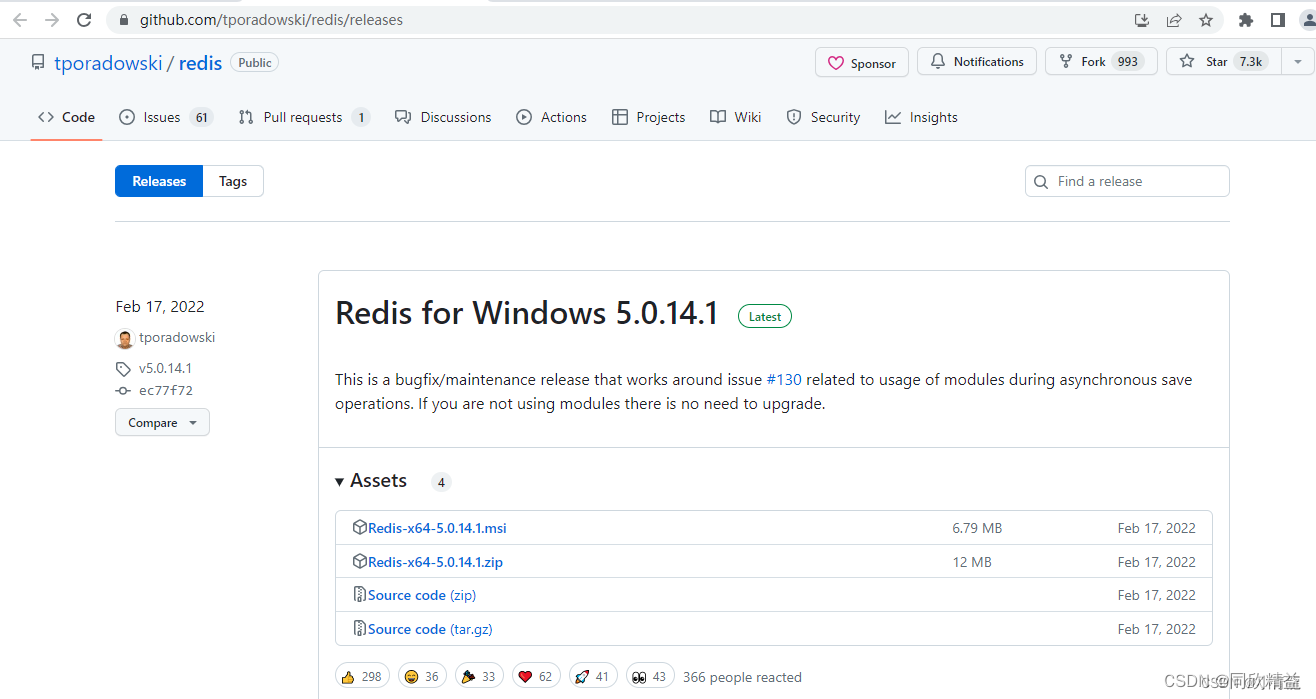This screenshot has height=699, width=1316.
Task: Click the browser back arrow
Action: (19, 20)
